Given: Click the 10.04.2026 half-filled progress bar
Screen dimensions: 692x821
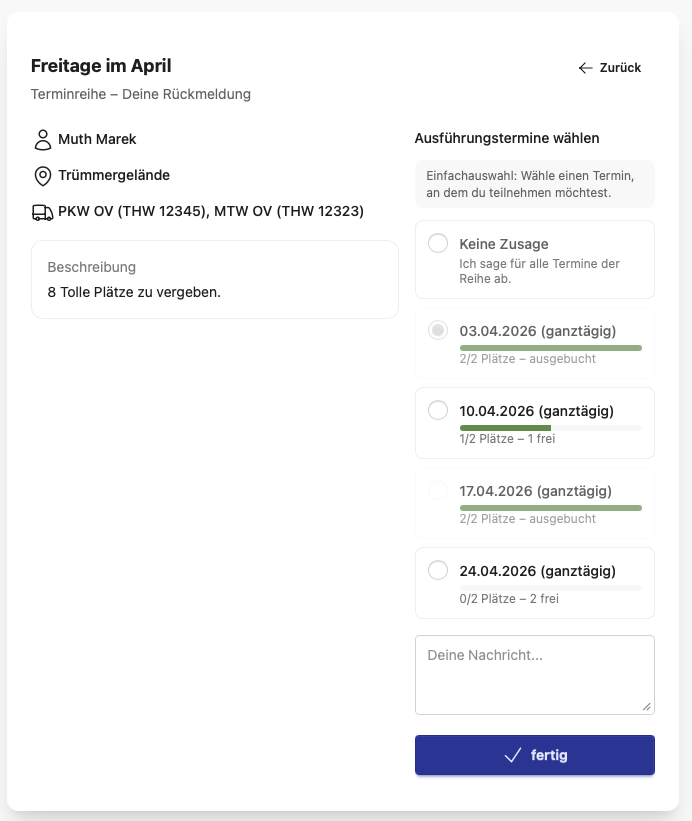Looking at the screenshot, I should pos(551,428).
